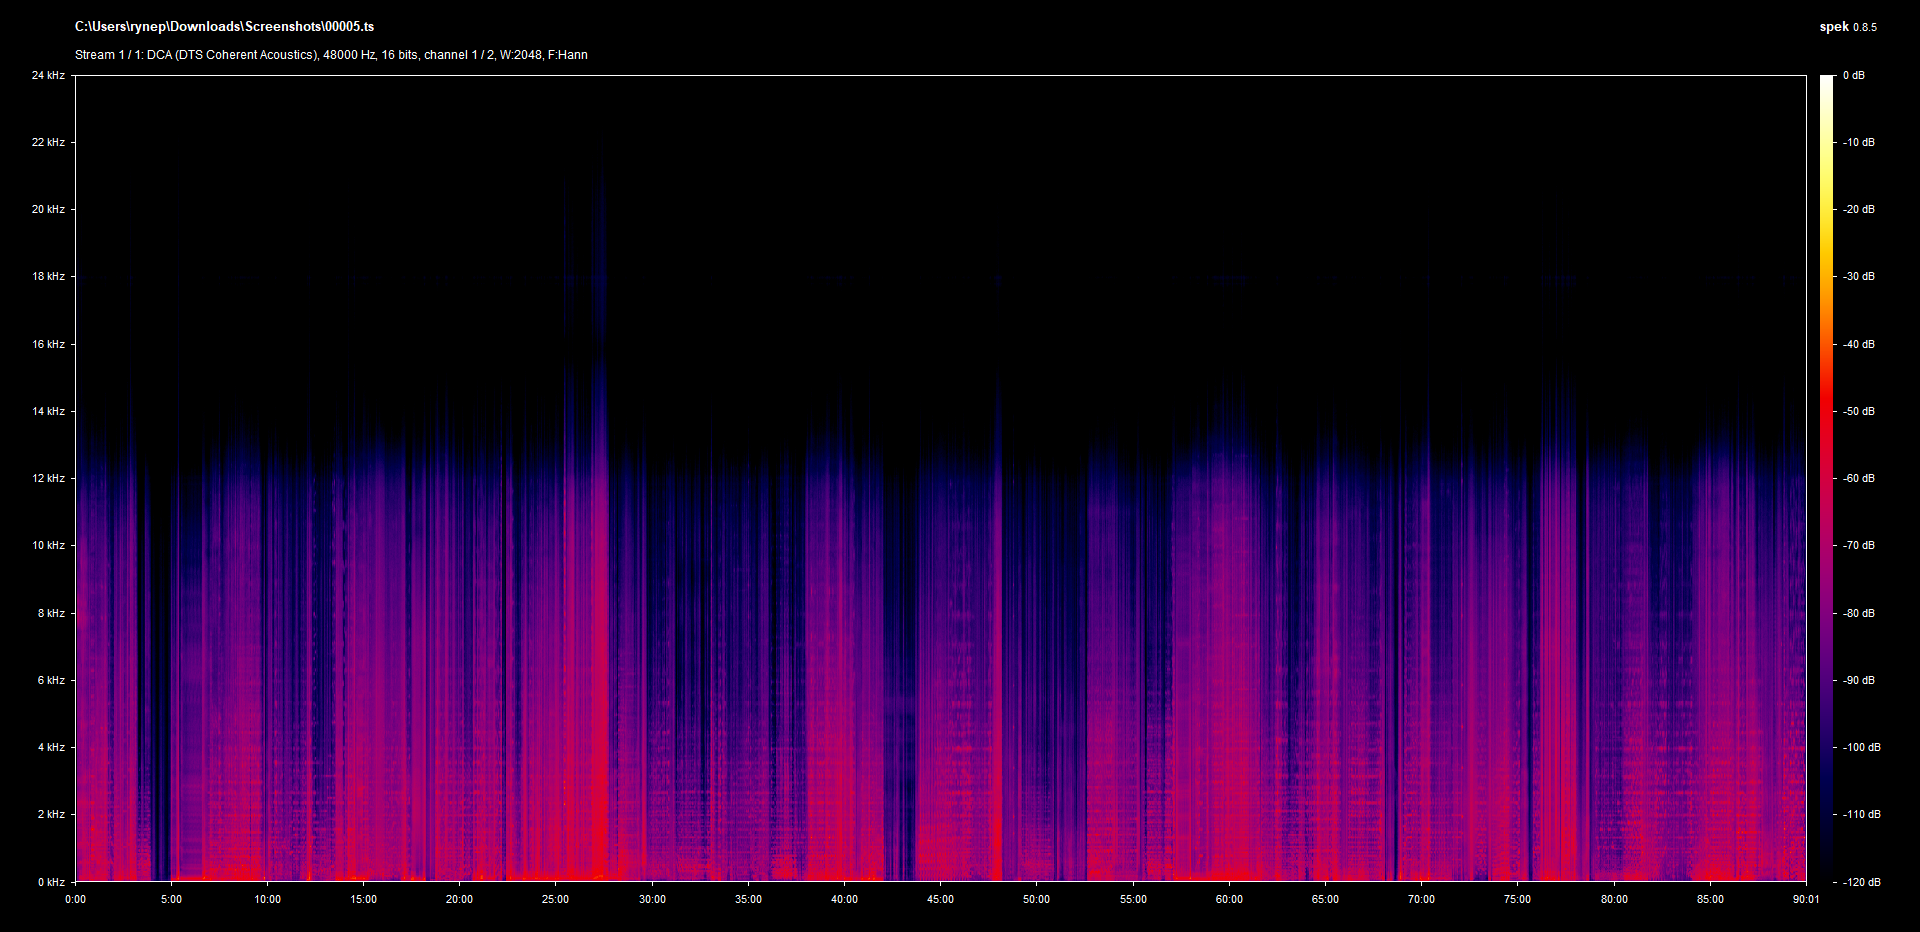Click the DCA stream info line
The image size is (1920, 932).
pyautogui.click(x=331, y=55)
